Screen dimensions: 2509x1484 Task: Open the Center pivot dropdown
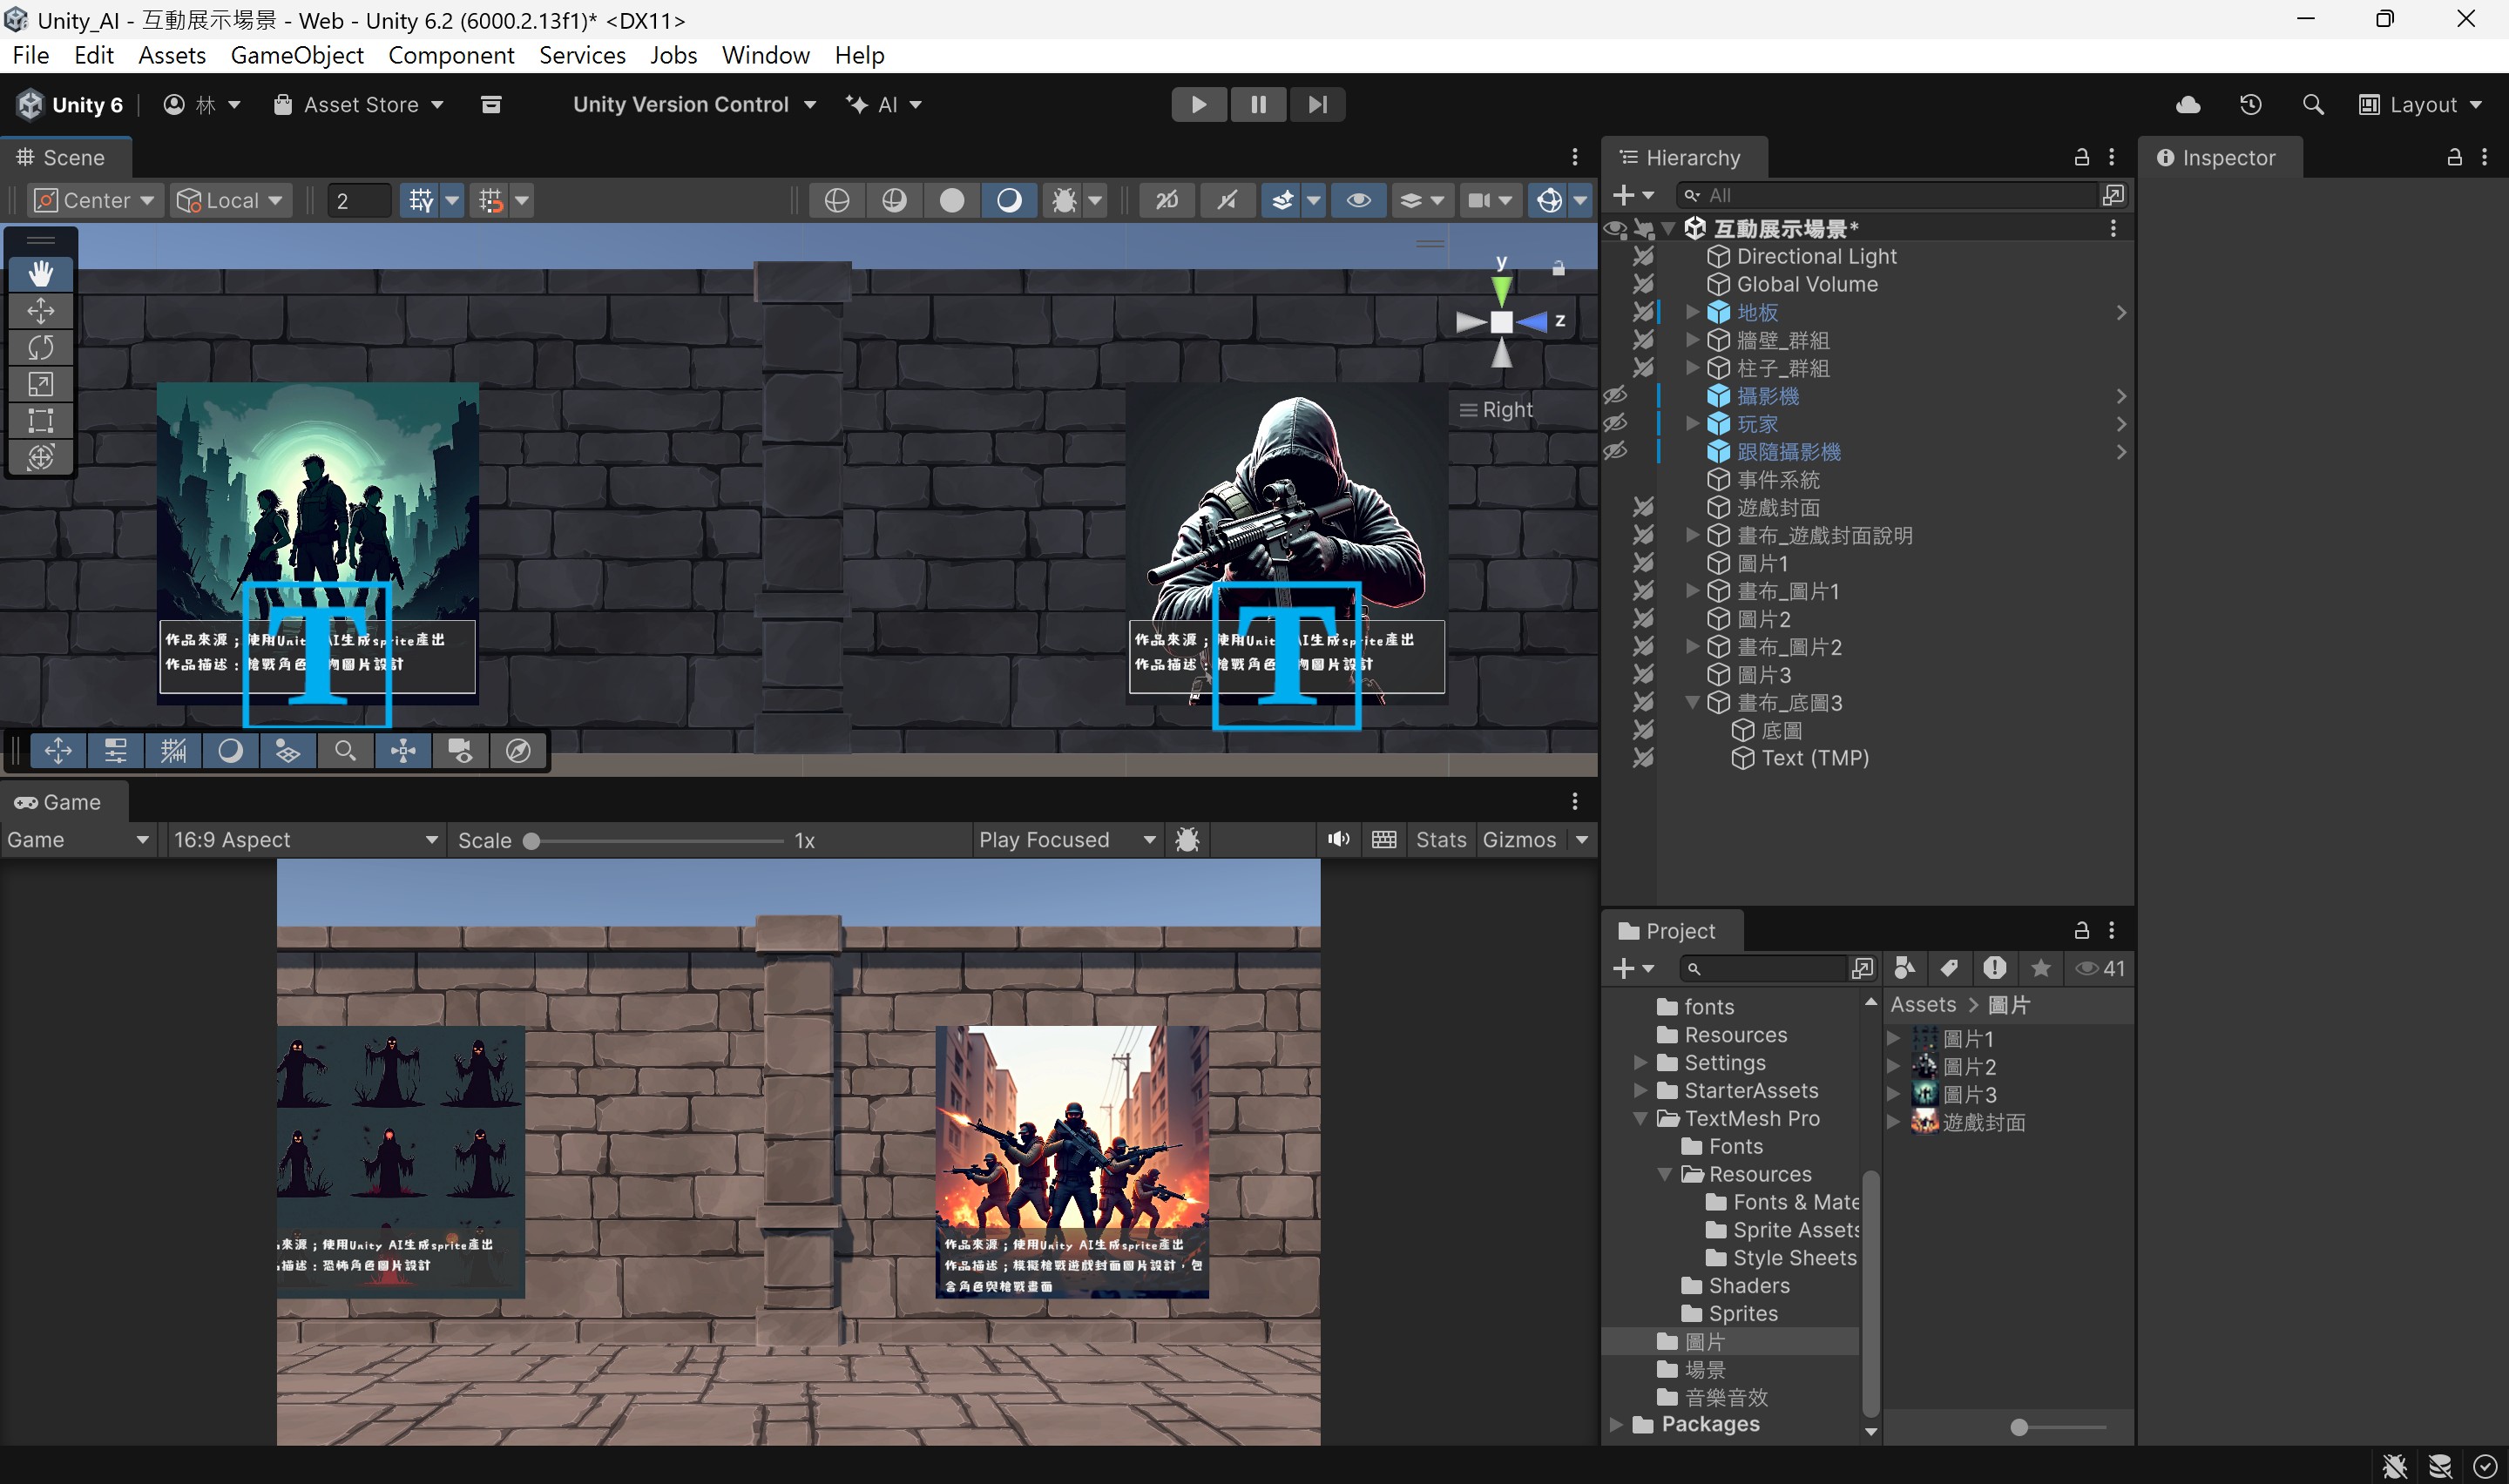pyautogui.click(x=95, y=200)
